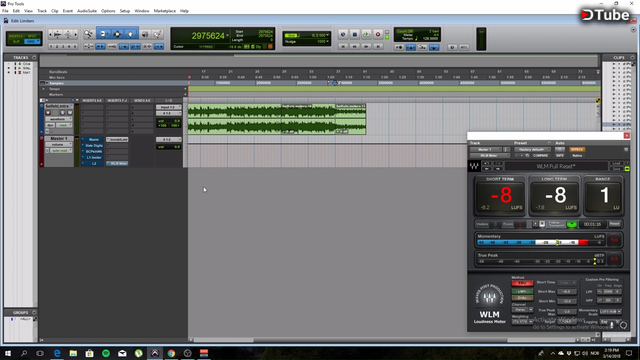Mute the SelfishLmtrs track
The image size is (640, 360).
[x=69, y=113]
